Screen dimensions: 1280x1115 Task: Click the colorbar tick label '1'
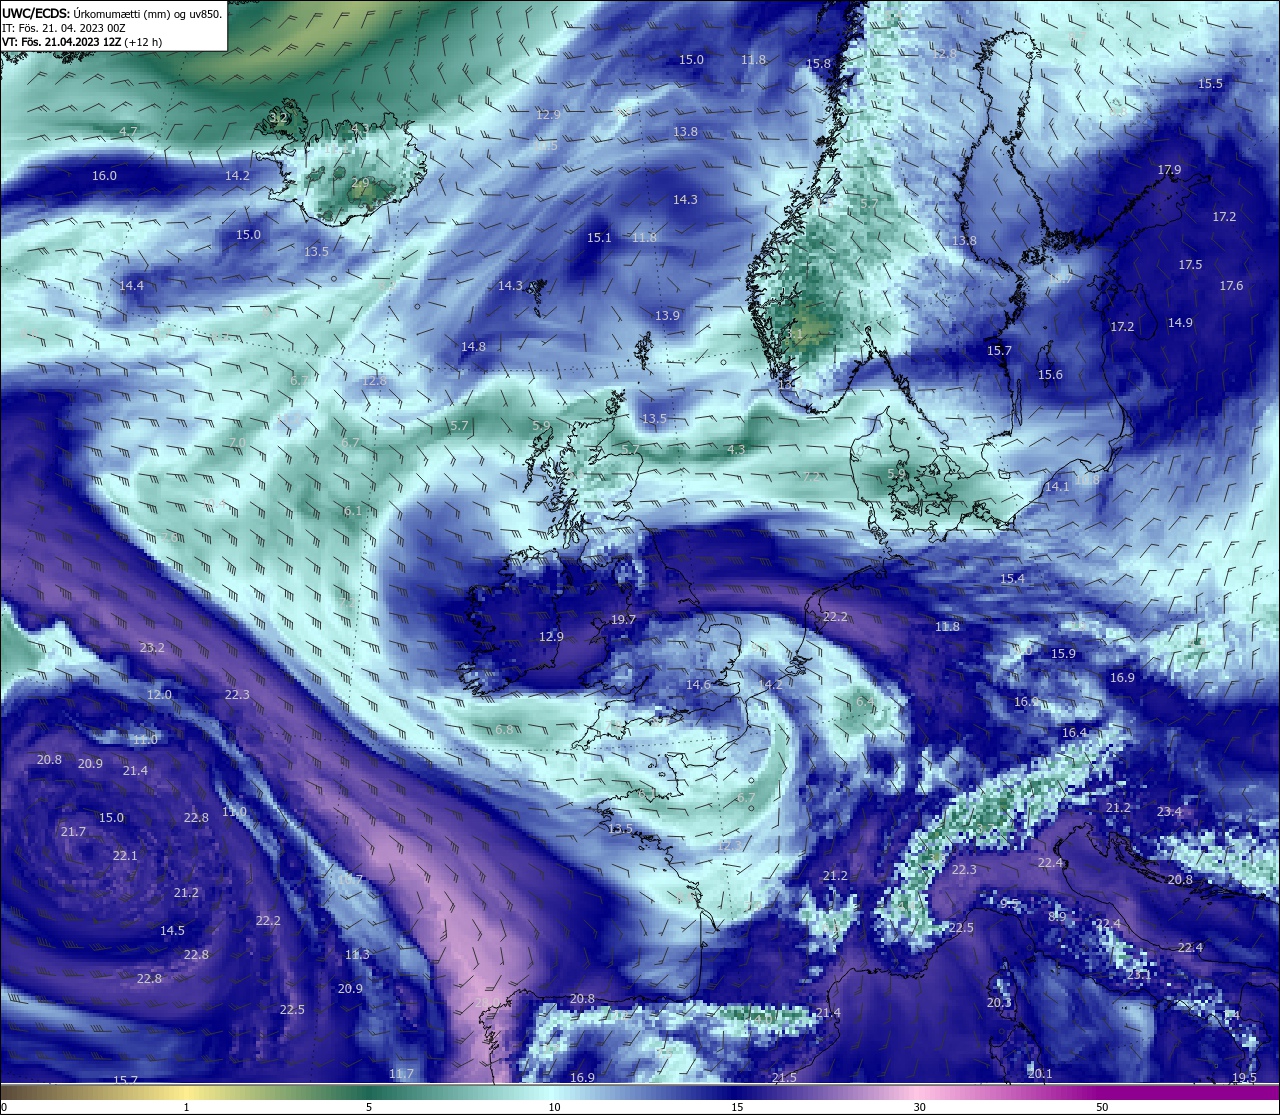point(186,1107)
